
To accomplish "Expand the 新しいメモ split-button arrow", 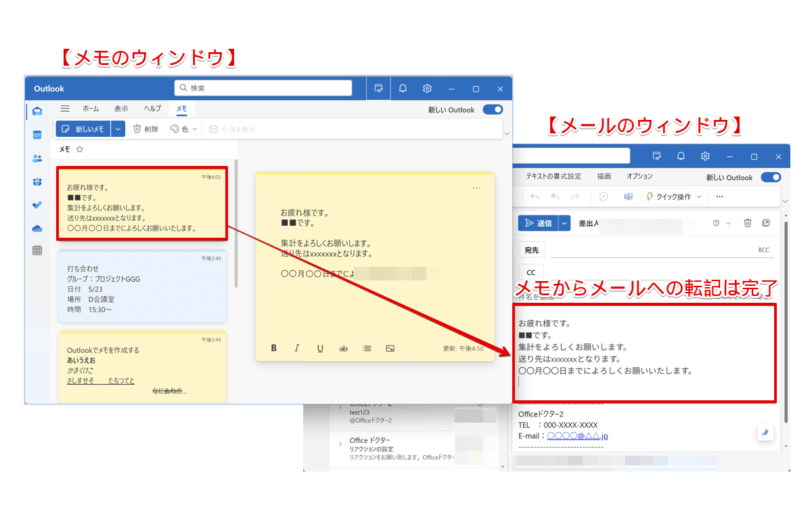I will coord(118,129).
